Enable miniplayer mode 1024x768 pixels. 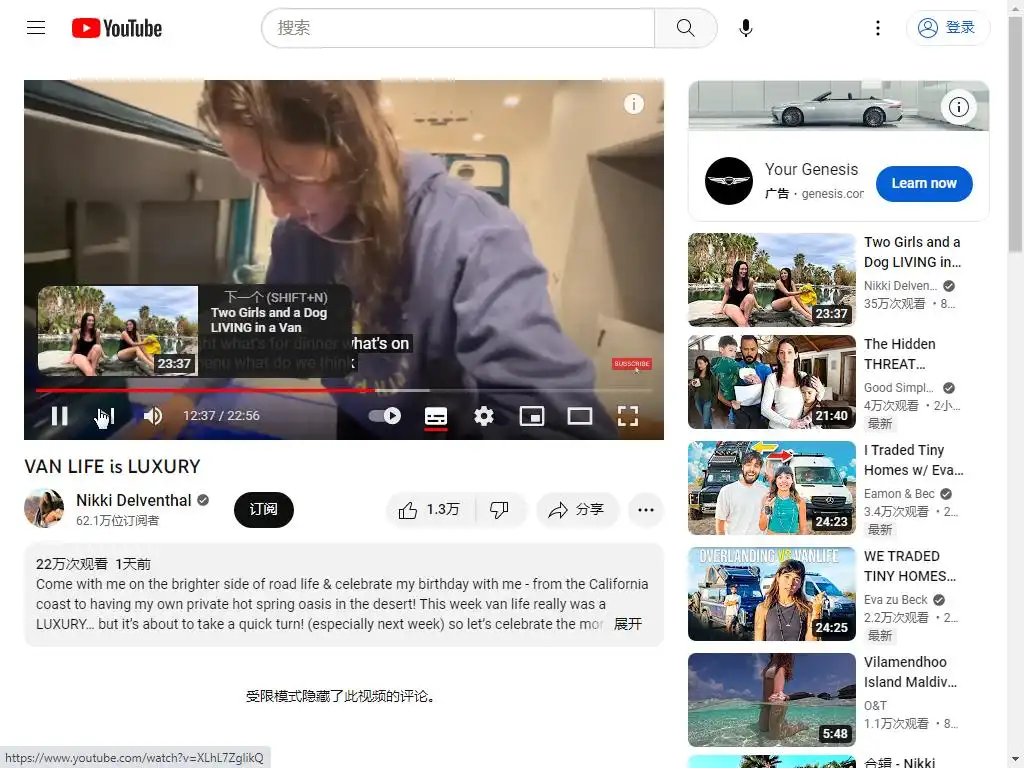click(x=532, y=416)
